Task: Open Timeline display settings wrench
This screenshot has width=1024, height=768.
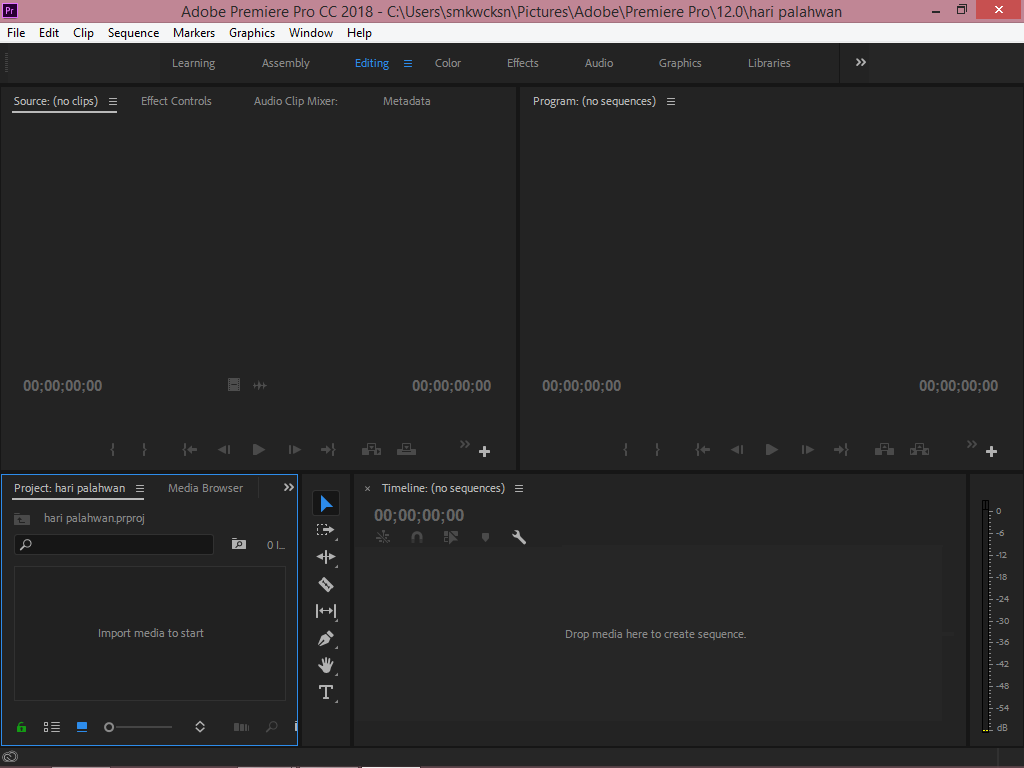Action: (519, 537)
